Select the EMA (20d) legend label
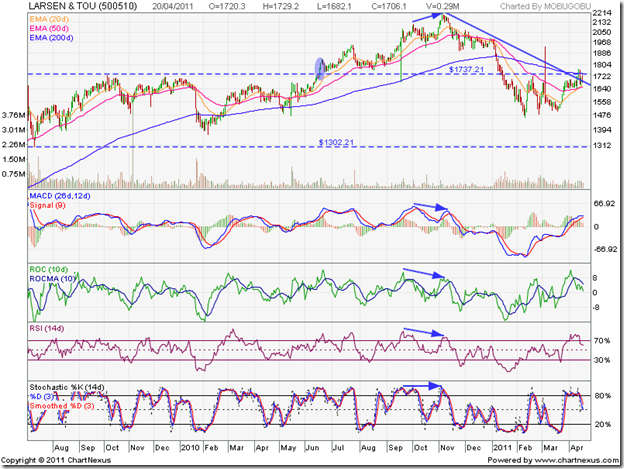Screen dimensions: 624x469 pyautogui.click(x=49, y=19)
